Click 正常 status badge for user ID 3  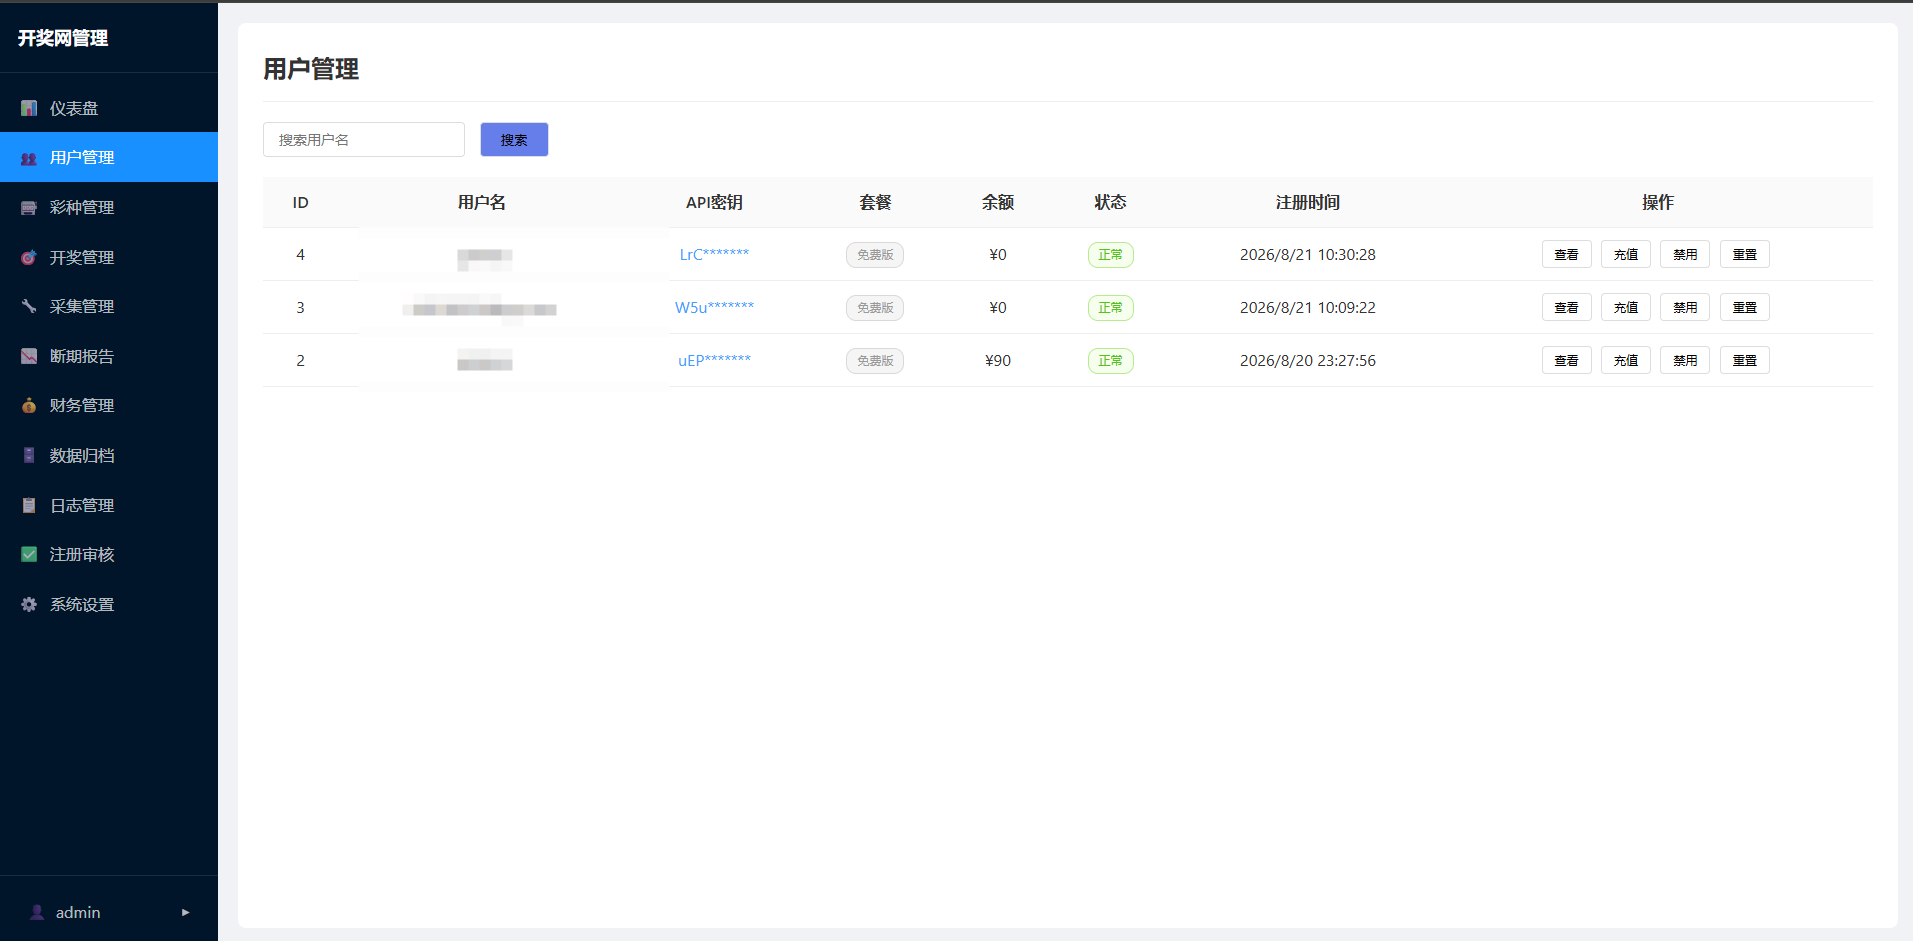[1110, 308]
